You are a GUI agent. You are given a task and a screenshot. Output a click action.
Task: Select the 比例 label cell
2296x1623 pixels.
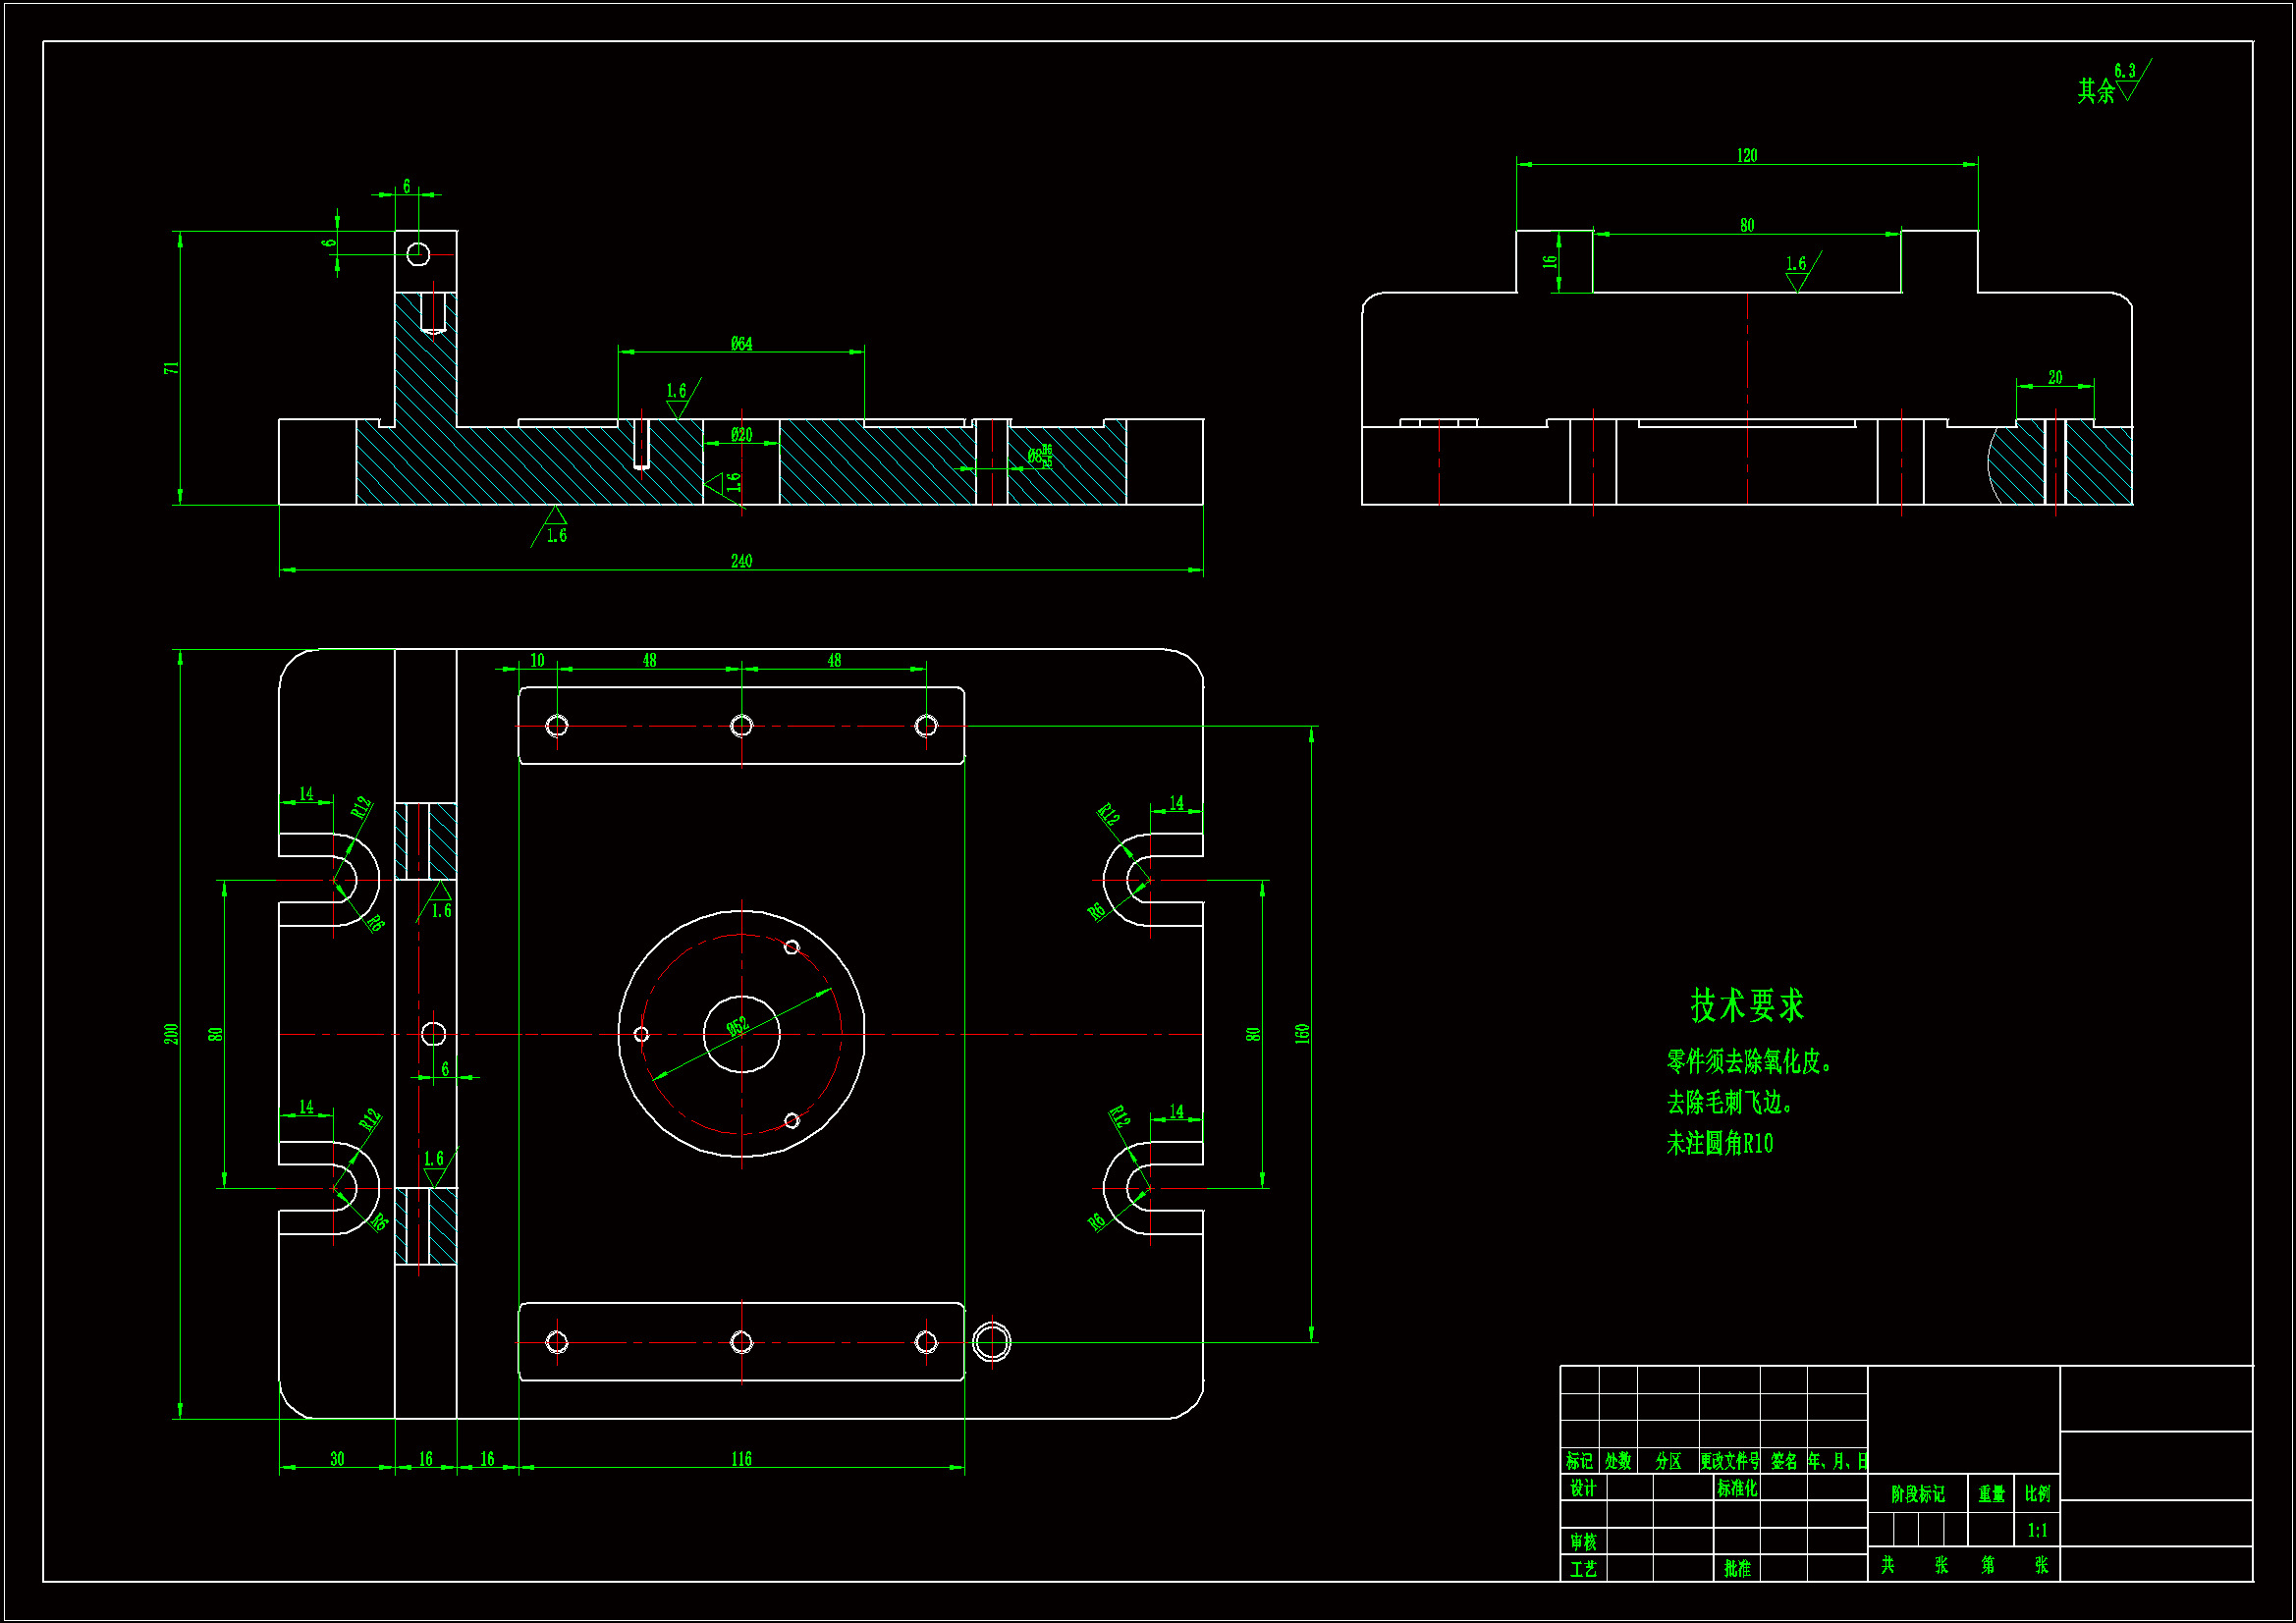[x=2037, y=1494]
